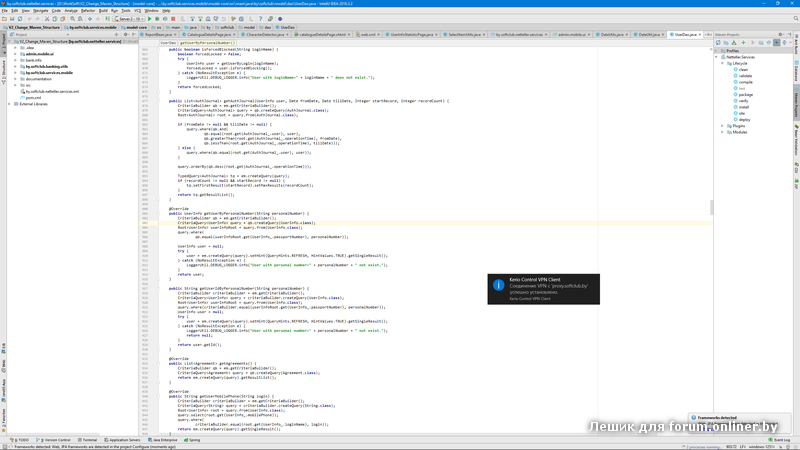Expand the Plugins node in Maven Projects
The image size is (800, 450).
click(723, 126)
